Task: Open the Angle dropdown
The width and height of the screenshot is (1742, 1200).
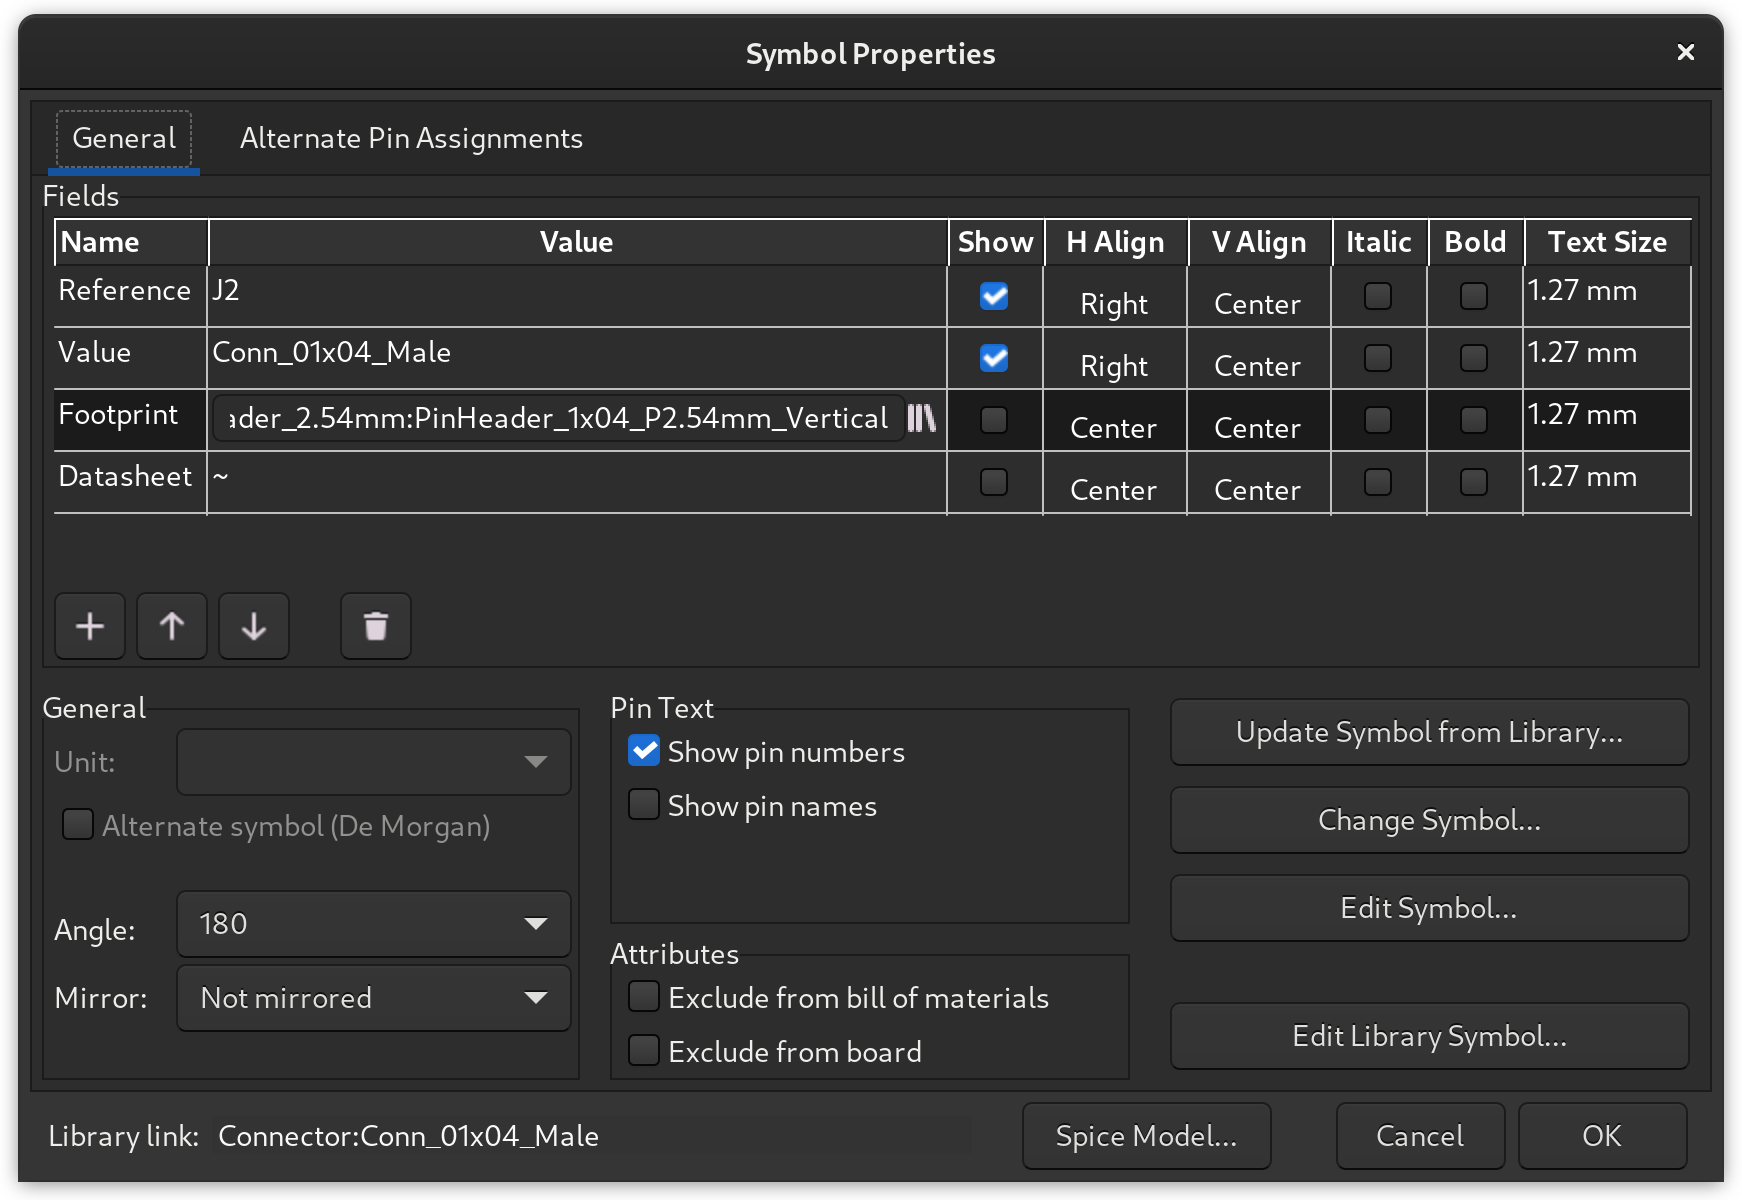Action: pyautogui.click(x=374, y=924)
